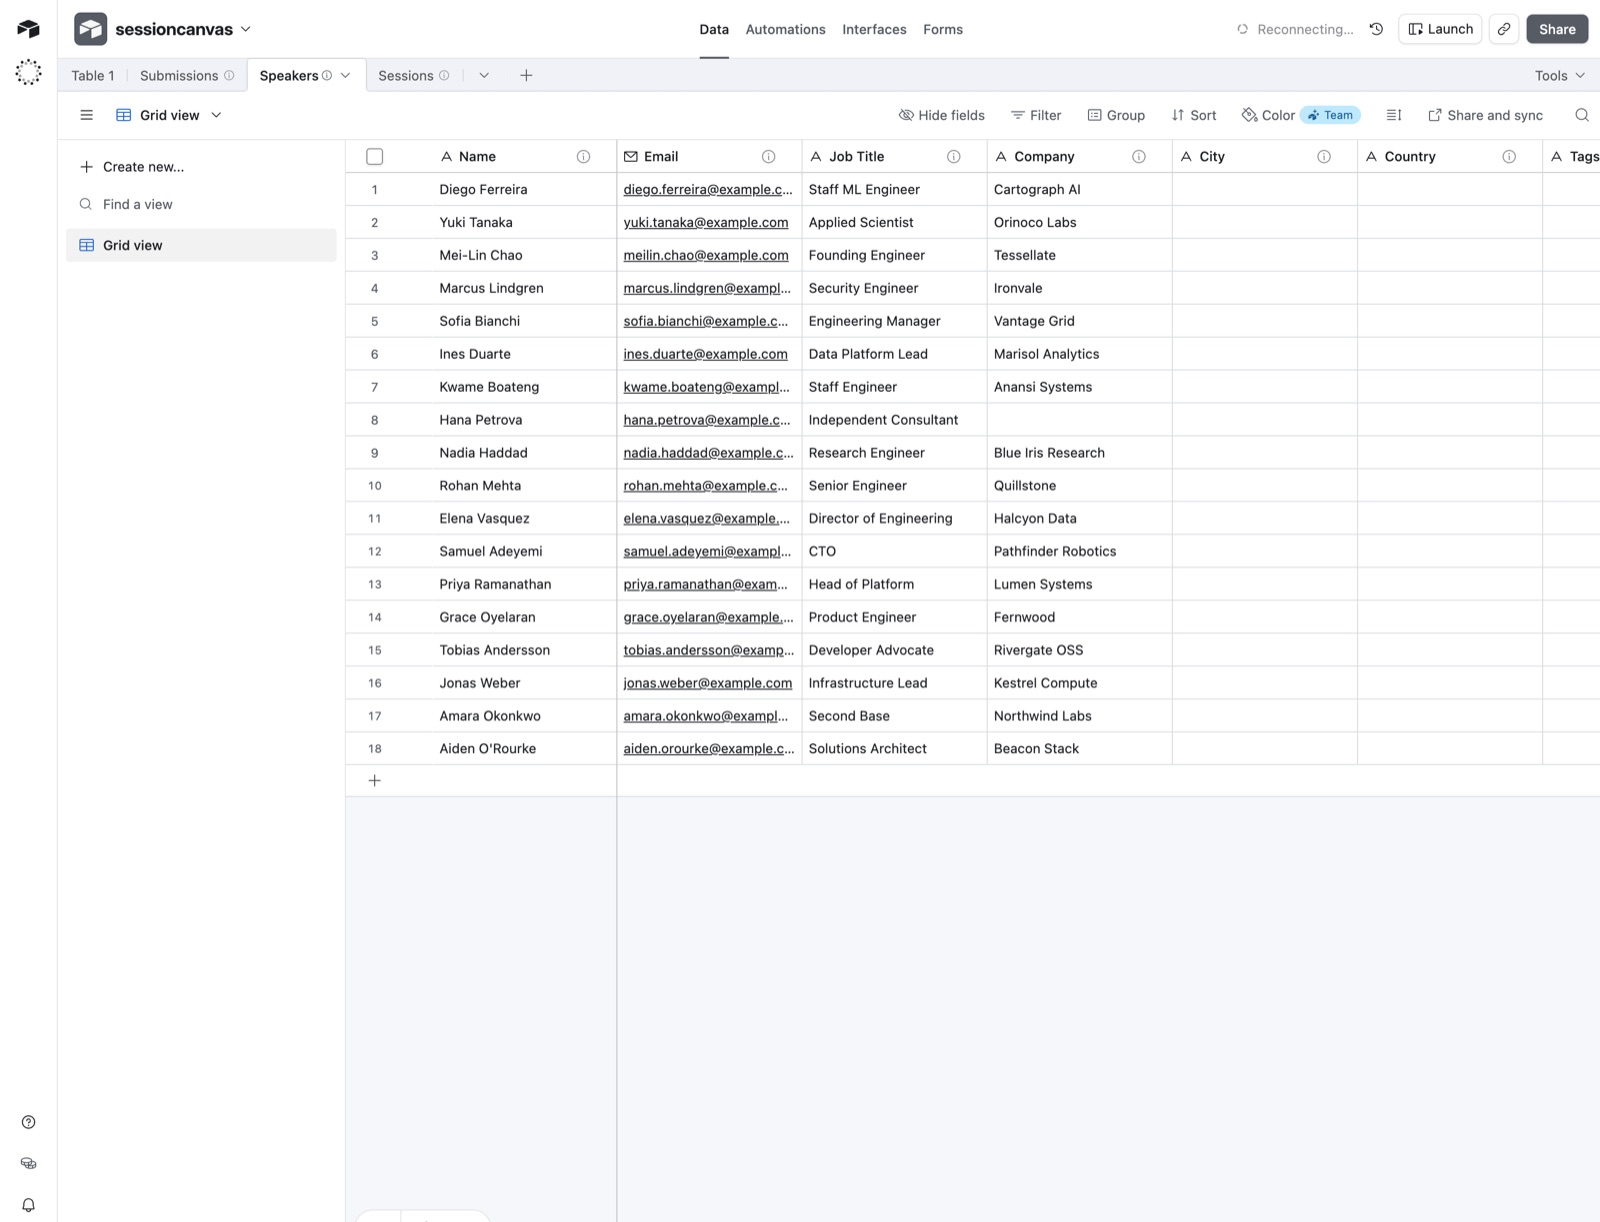Click Share and sync
Screen dimensions: 1600x1222
(1485, 115)
